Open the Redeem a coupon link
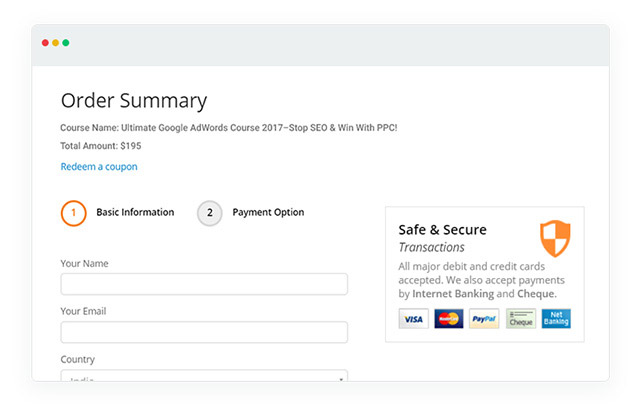The height and width of the screenshot is (410, 640). pyautogui.click(x=99, y=166)
